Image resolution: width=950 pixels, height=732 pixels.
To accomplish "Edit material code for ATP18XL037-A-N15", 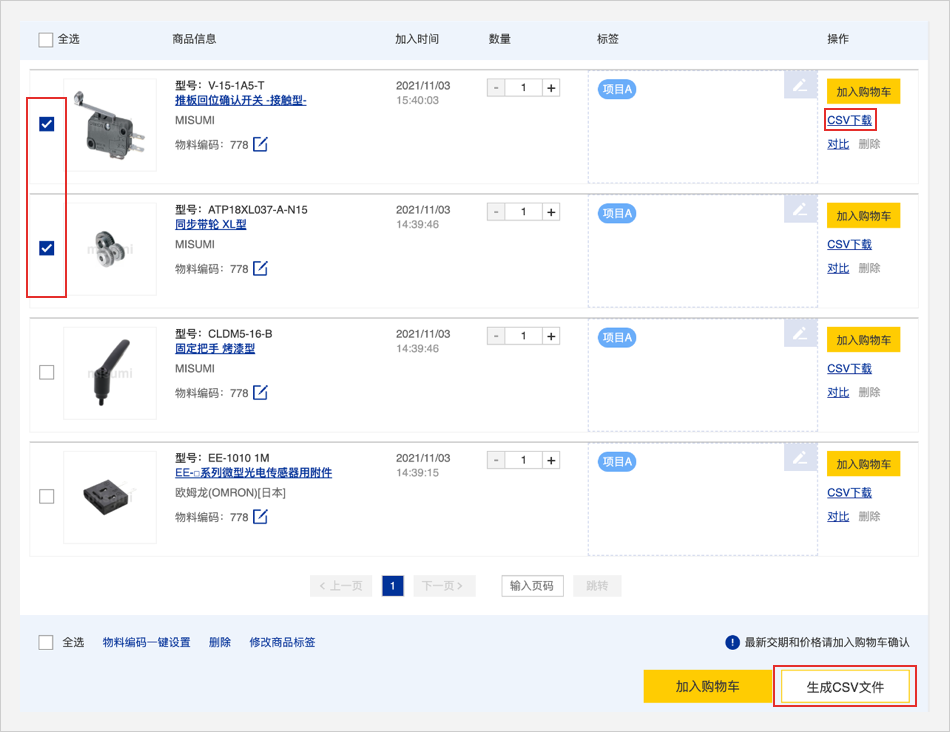I will click(260, 269).
